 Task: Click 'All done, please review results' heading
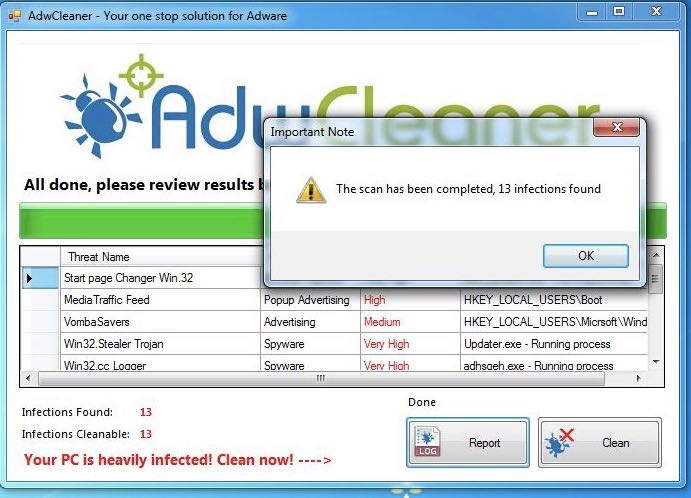click(143, 185)
